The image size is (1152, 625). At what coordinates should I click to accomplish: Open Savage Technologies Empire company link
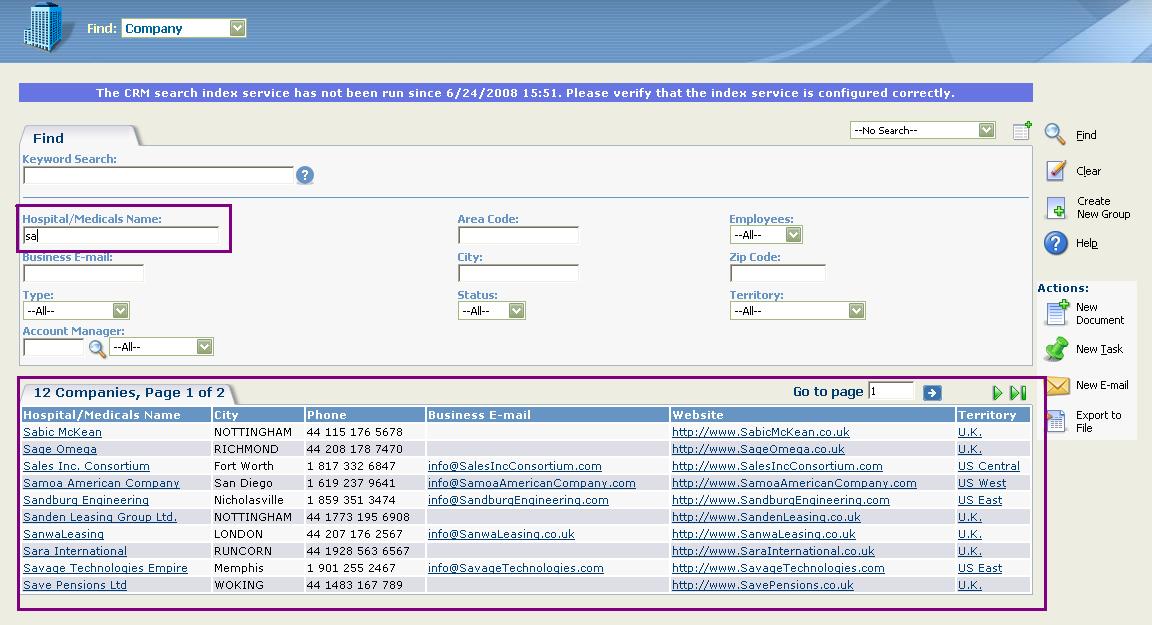[105, 568]
